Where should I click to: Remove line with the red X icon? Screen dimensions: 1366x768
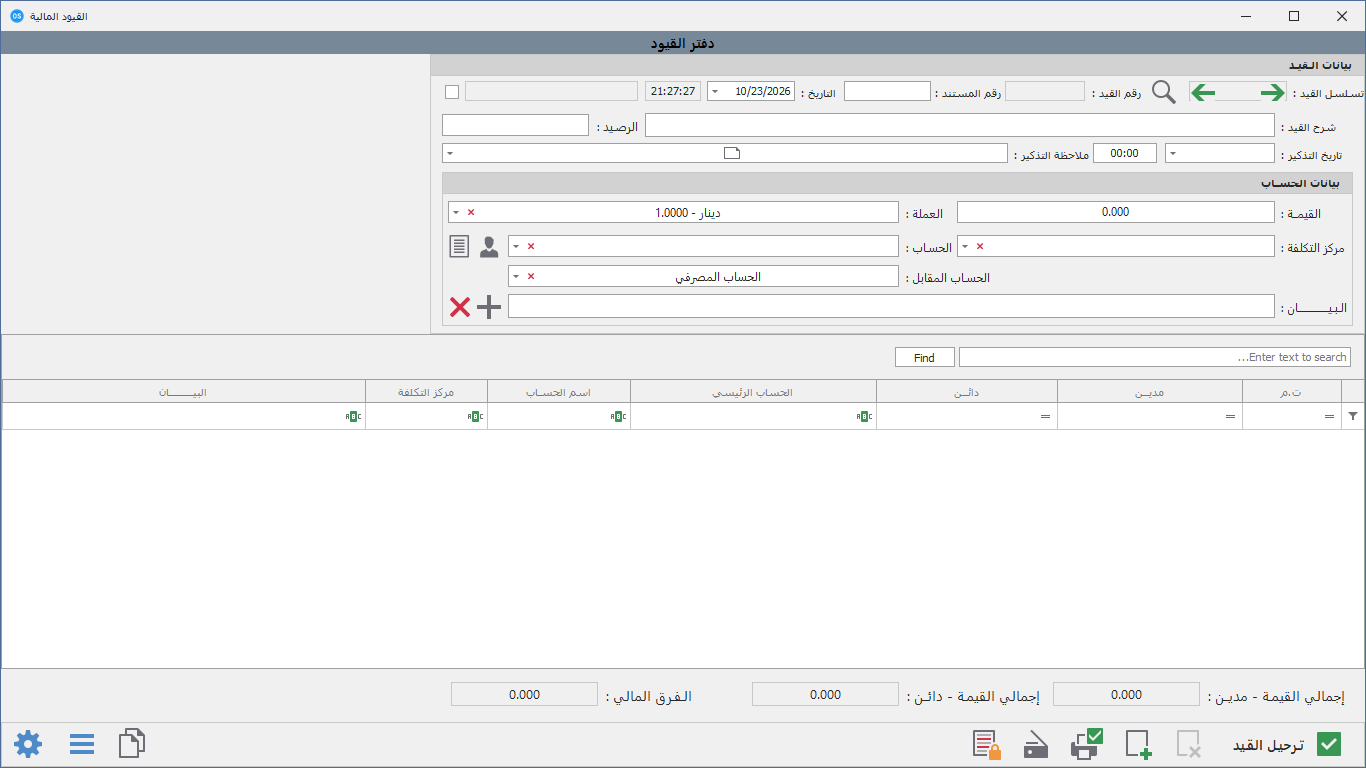click(x=460, y=307)
